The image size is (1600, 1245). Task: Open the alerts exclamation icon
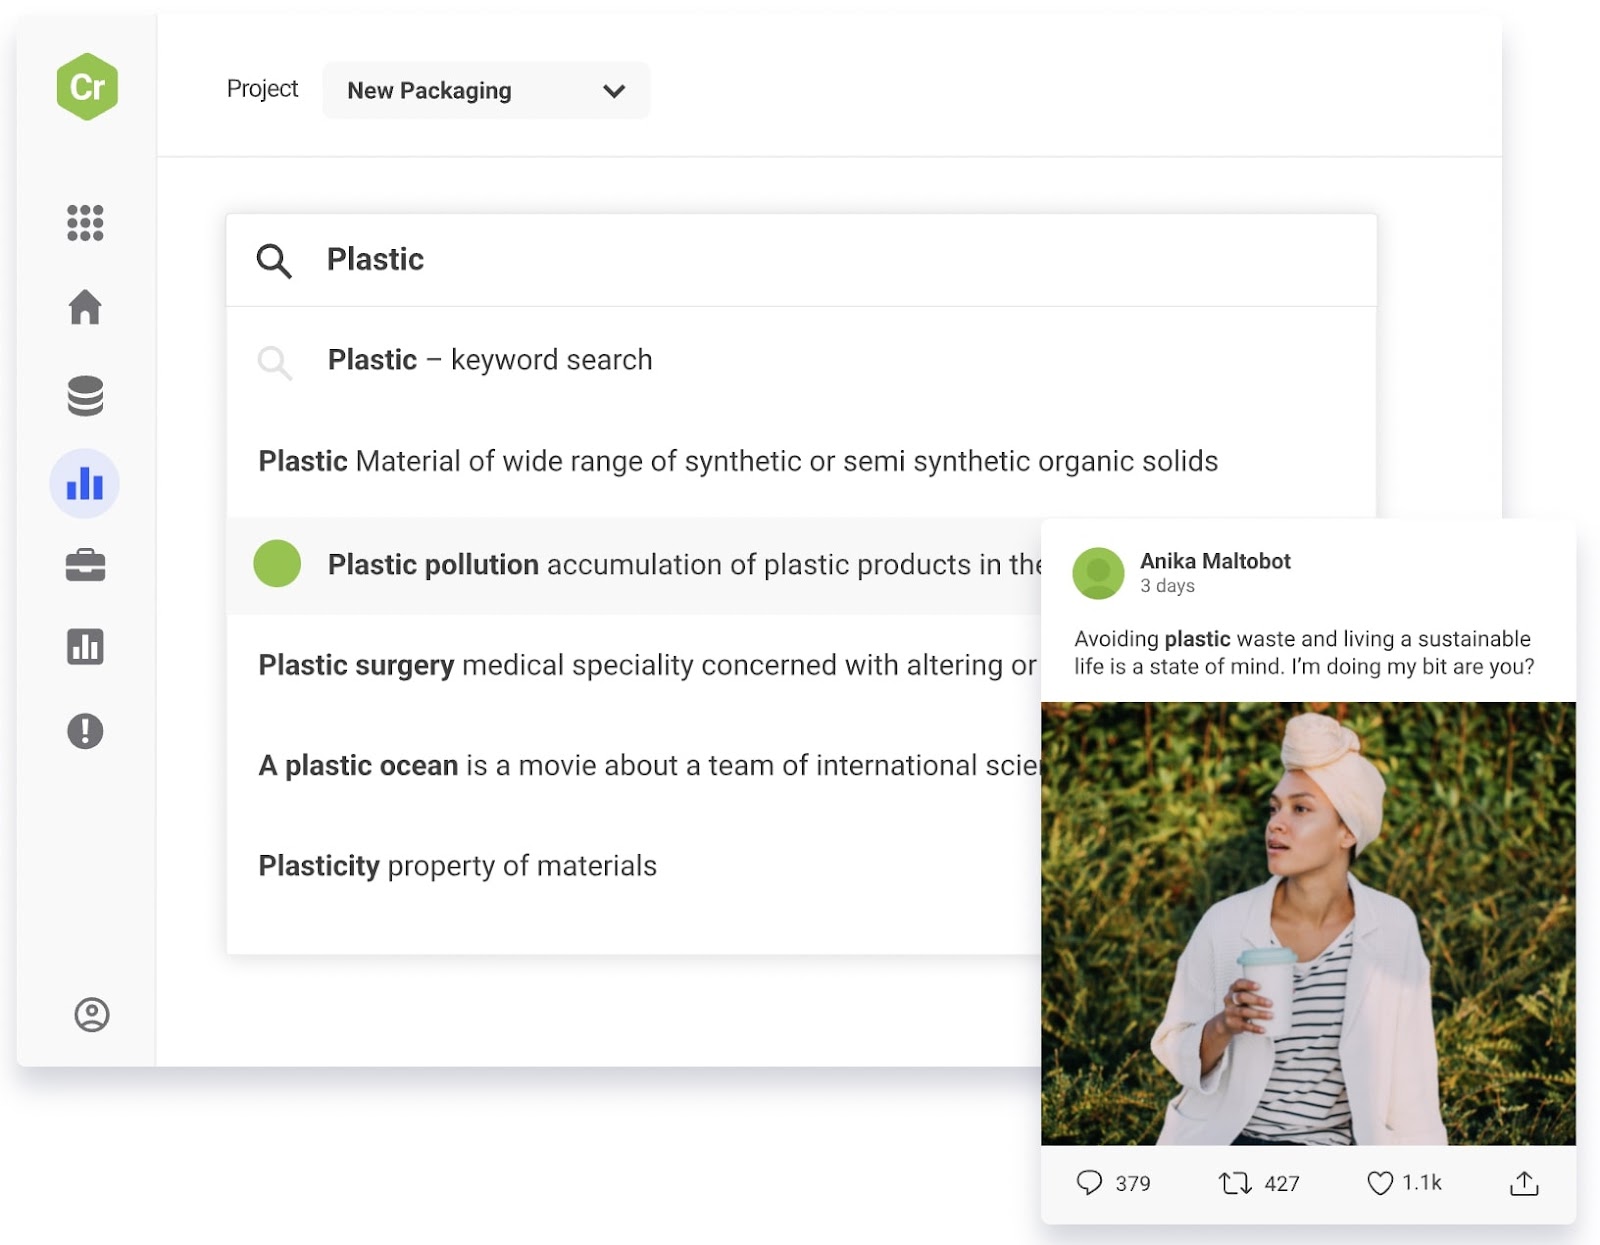click(86, 731)
